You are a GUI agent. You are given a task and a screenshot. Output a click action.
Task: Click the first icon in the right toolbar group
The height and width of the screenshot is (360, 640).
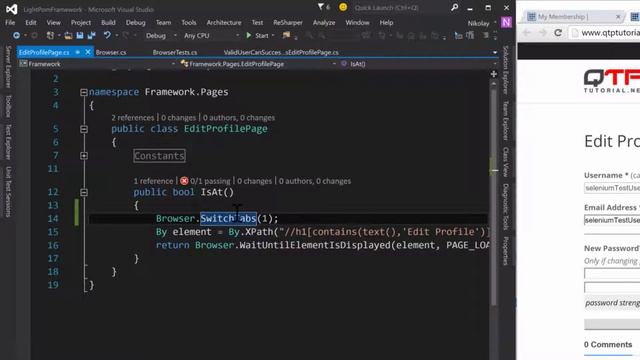coord(458,36)
